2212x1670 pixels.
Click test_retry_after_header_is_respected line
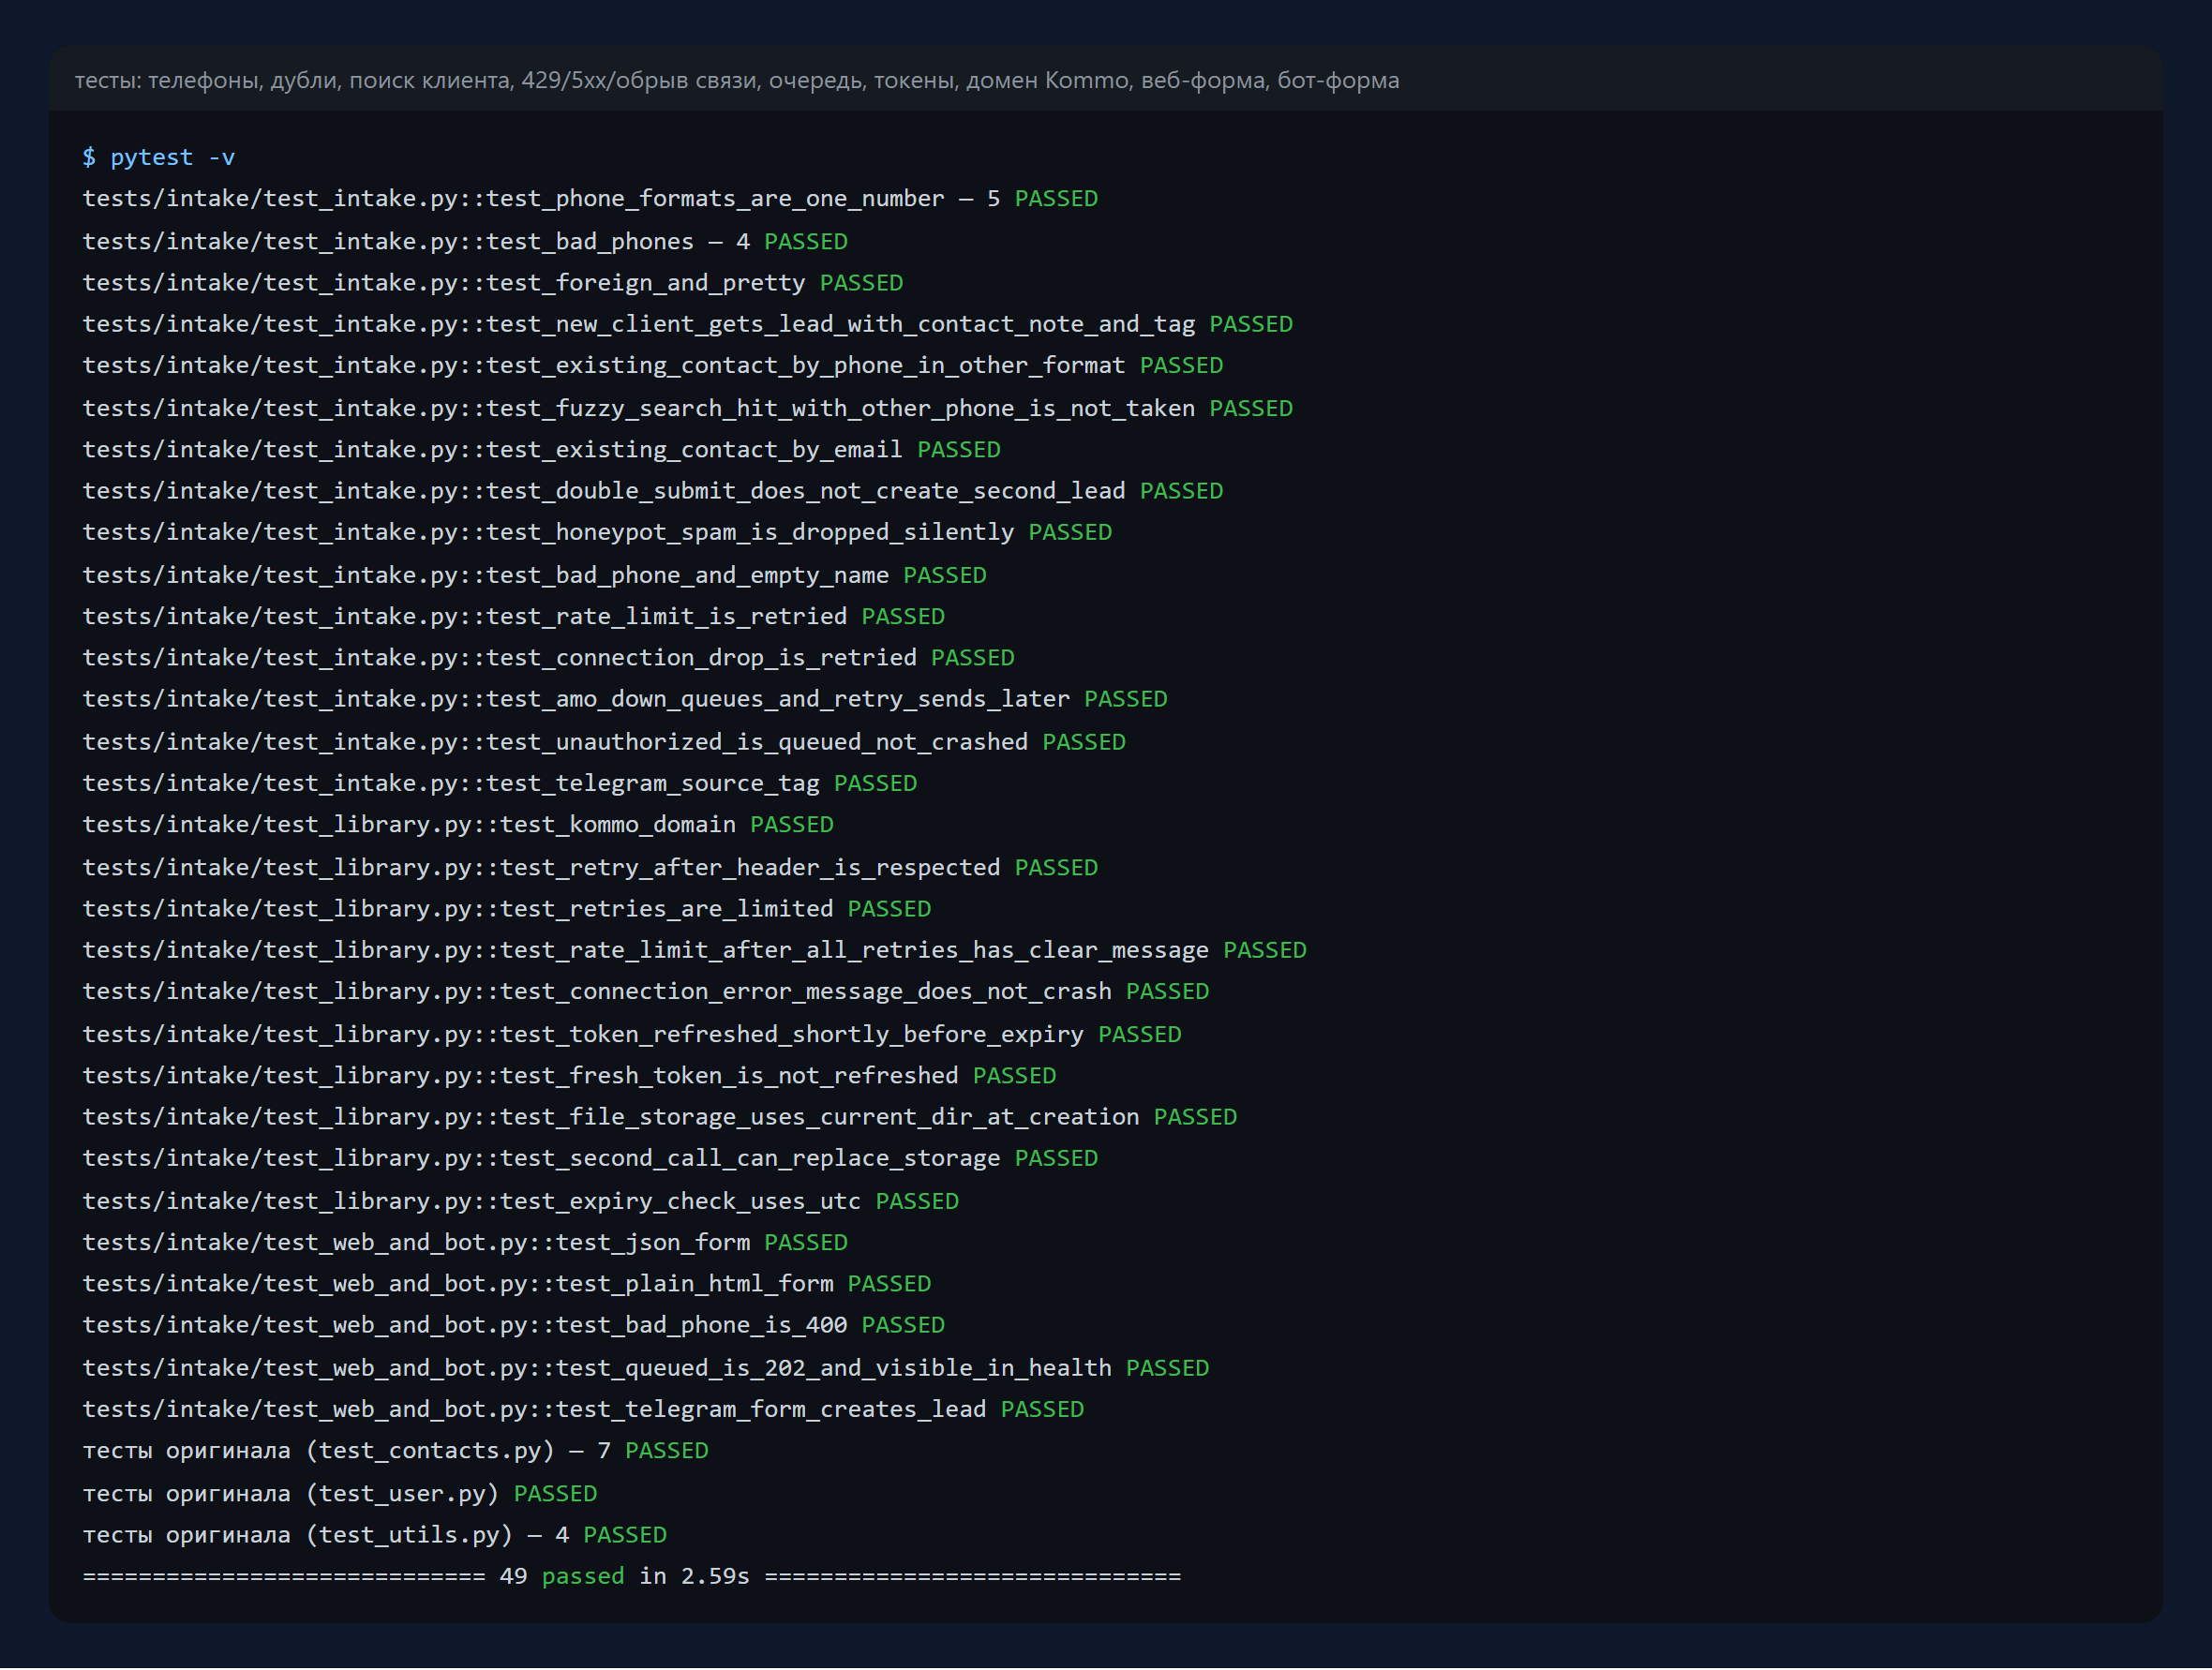tap(590, 867)
